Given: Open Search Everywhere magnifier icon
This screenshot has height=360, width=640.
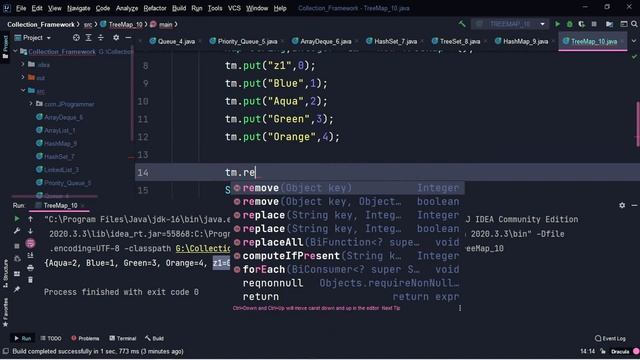Looking at the screenshot, I should (x=634, y=24).
